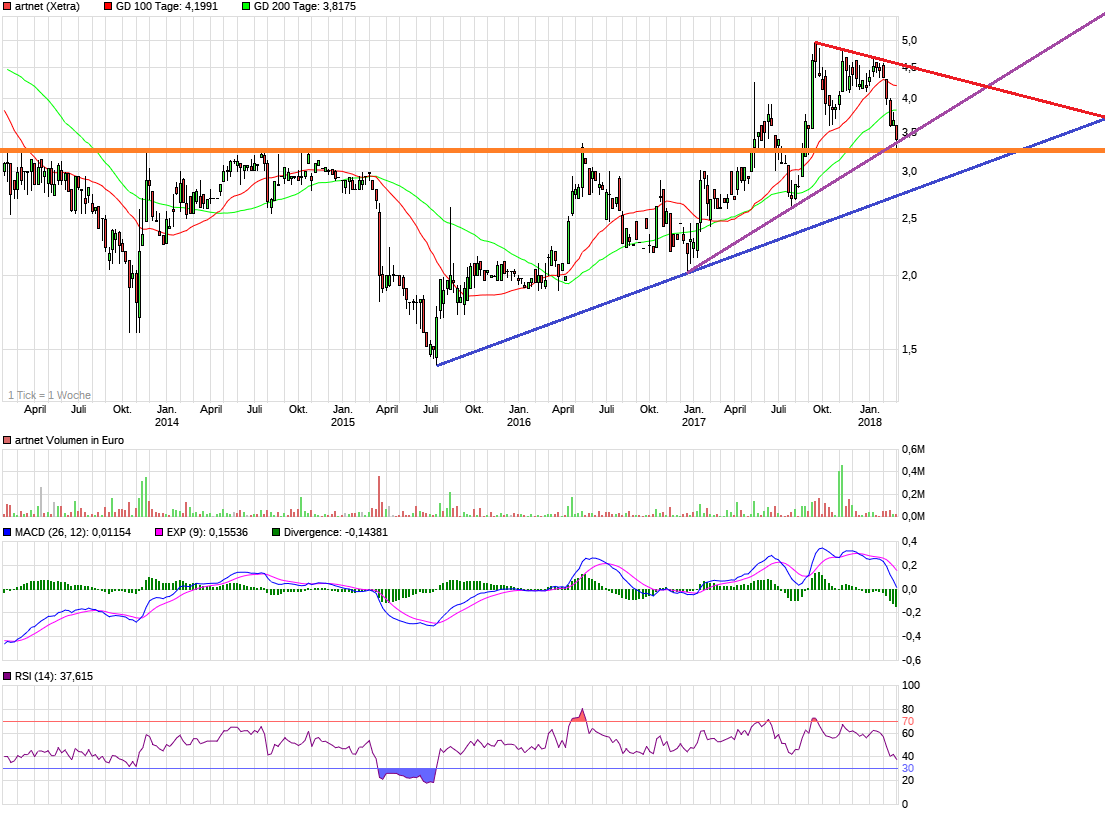Image resolution: width=1105 pixels, height=814 pixels.
Task: Click the purple RSI (14) legend square
Action: [8, 677]
